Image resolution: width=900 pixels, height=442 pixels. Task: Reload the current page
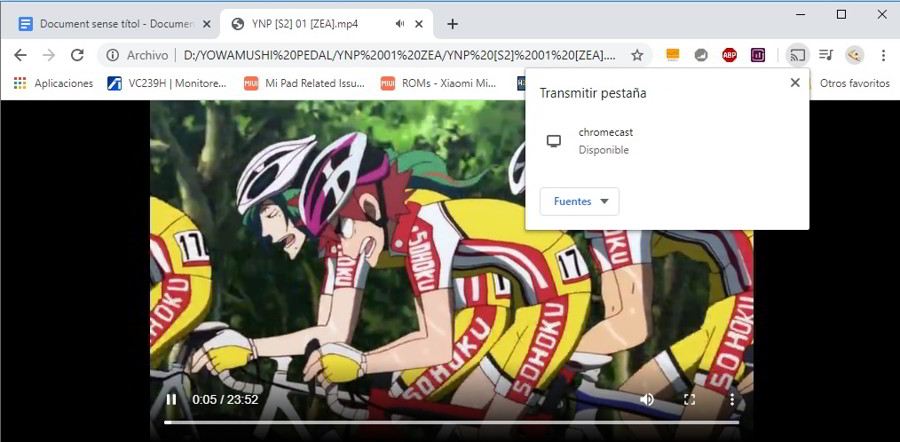[x=77, y=55]
